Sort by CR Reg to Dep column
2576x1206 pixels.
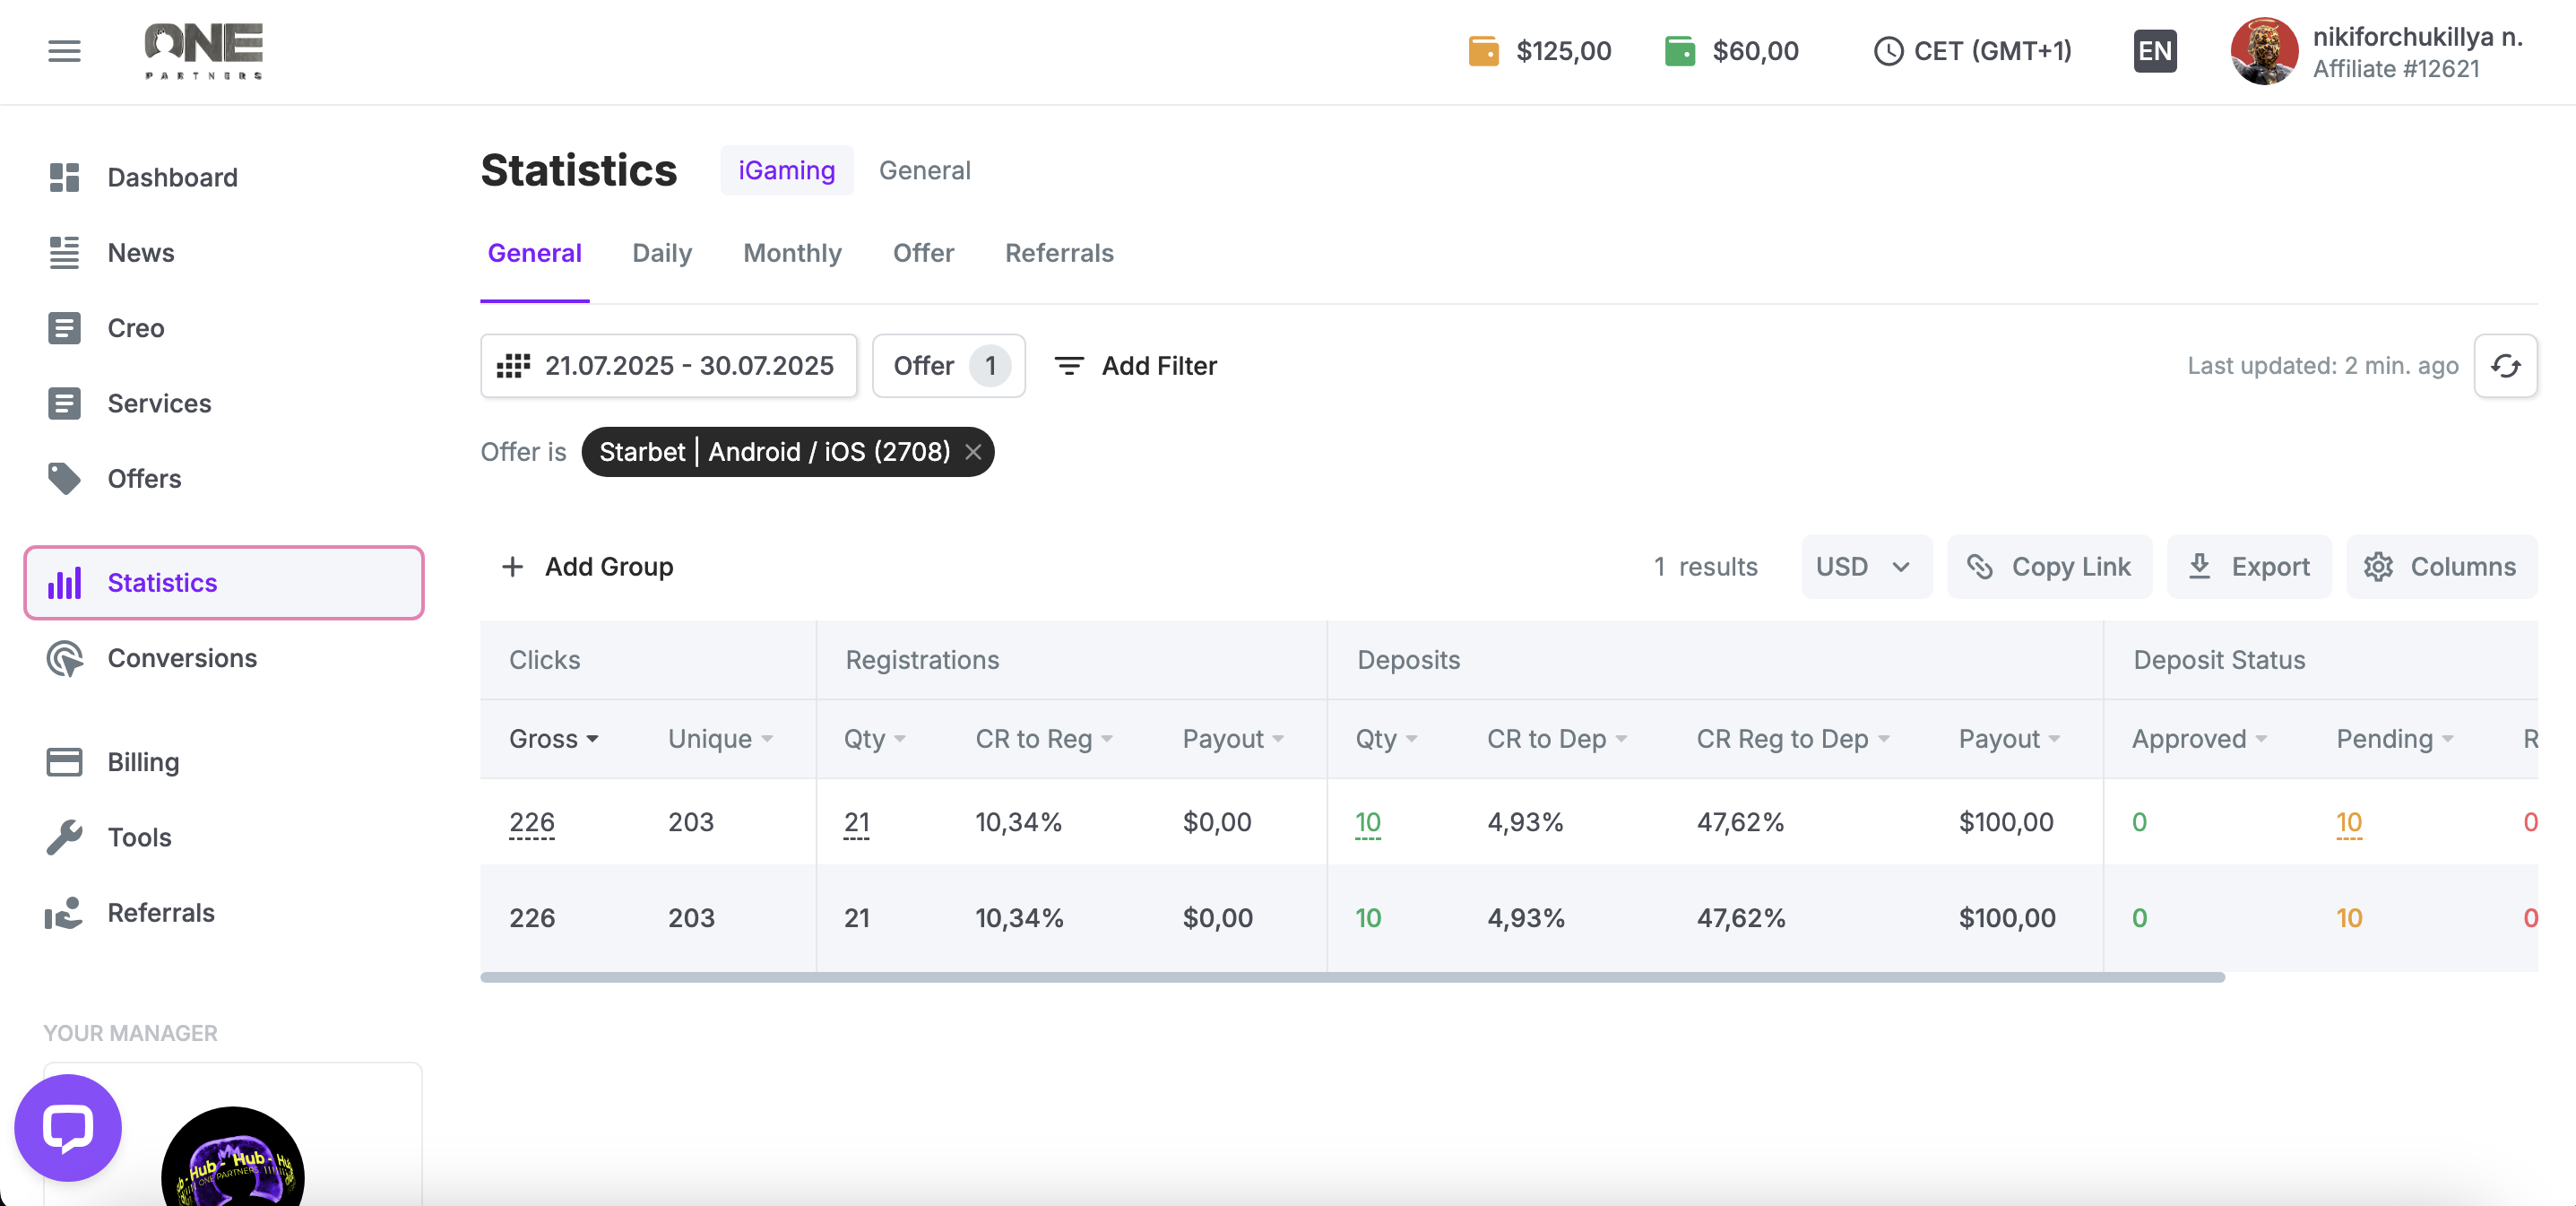tap(1793, 739)
